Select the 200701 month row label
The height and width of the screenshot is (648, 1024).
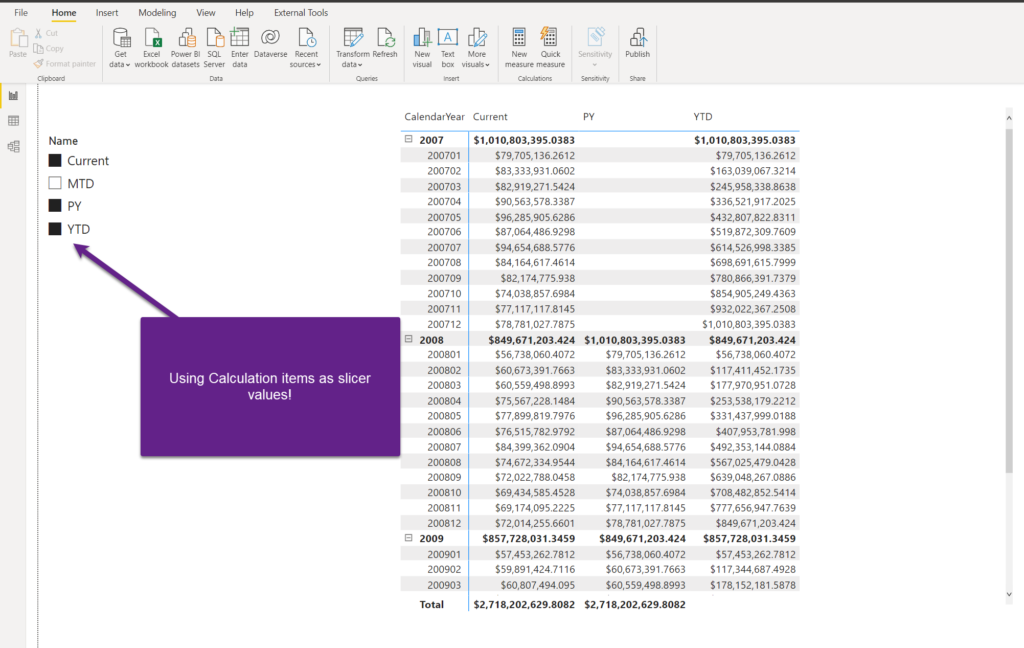point(444,155)
